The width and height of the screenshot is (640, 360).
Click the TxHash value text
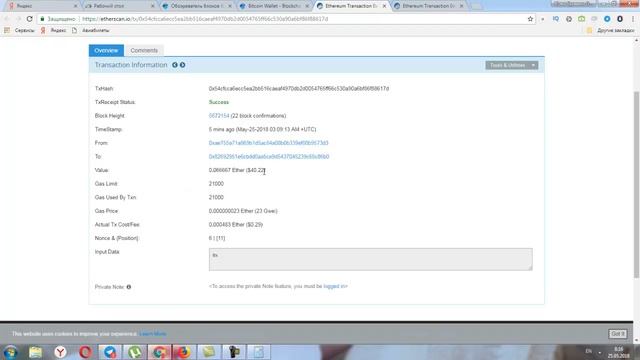click(x=299, y=89)
